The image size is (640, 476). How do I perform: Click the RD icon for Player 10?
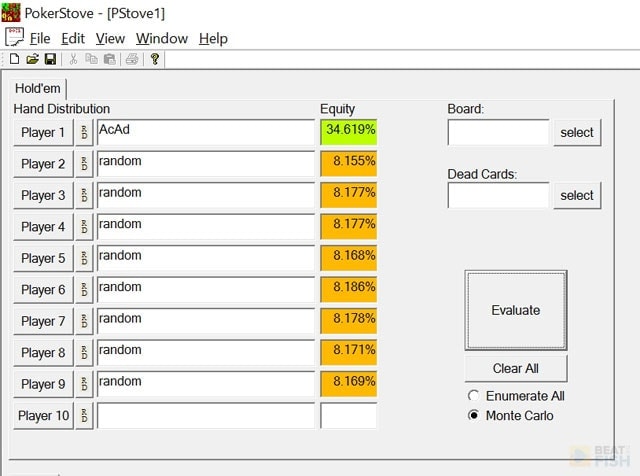point(84,416)
